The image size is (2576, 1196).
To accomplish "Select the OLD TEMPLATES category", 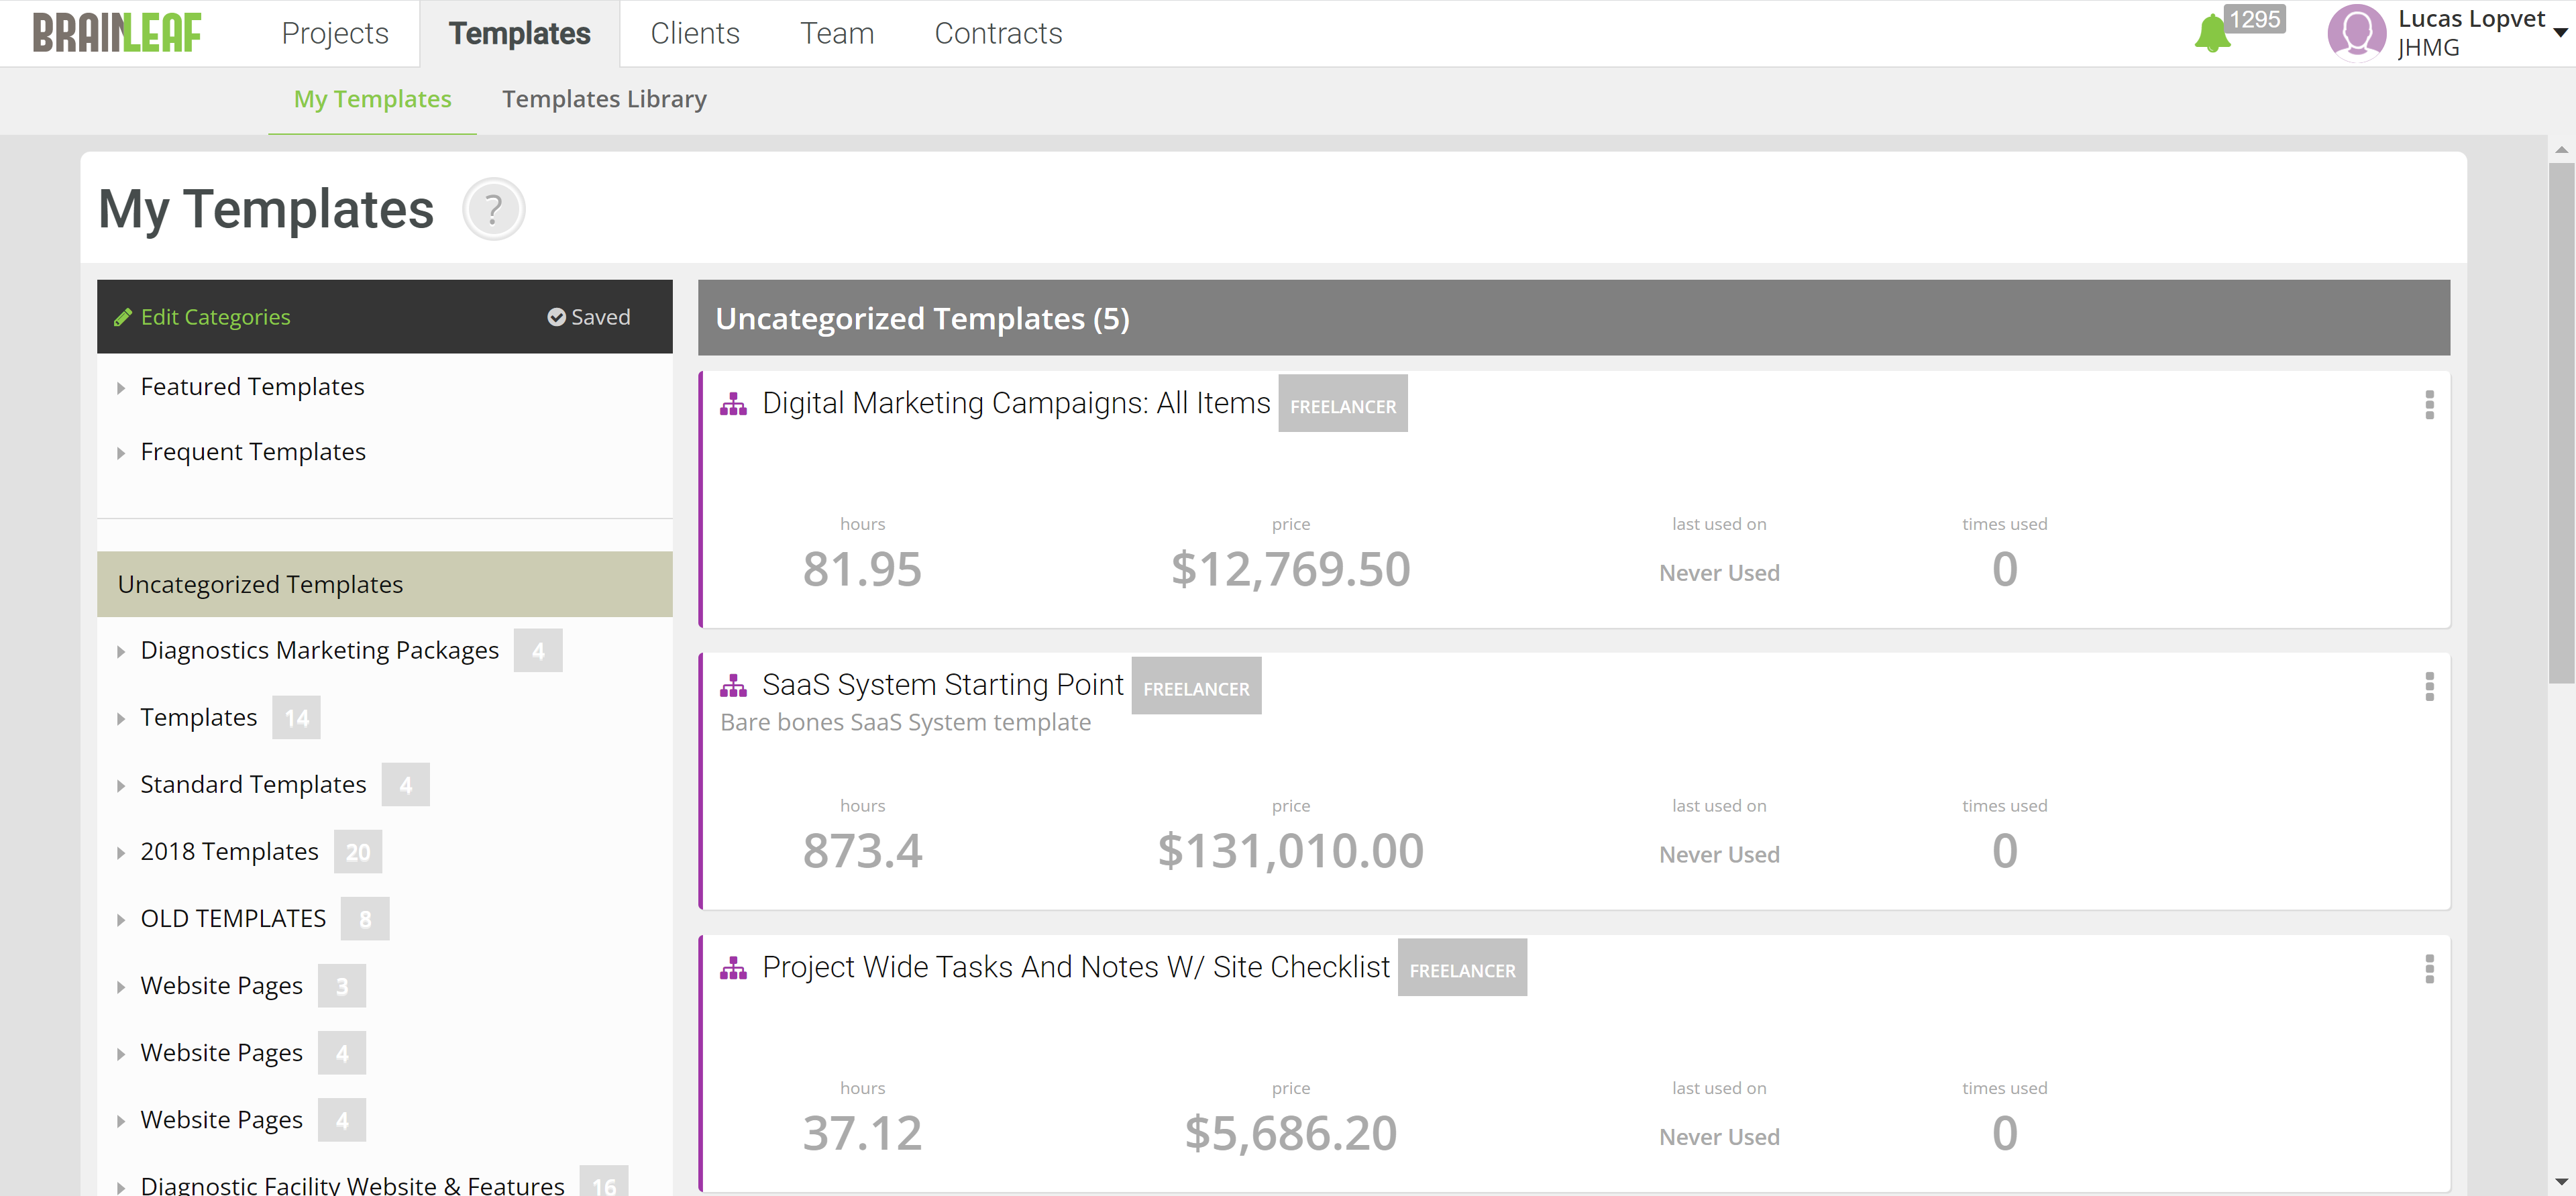I will point(233,918).
